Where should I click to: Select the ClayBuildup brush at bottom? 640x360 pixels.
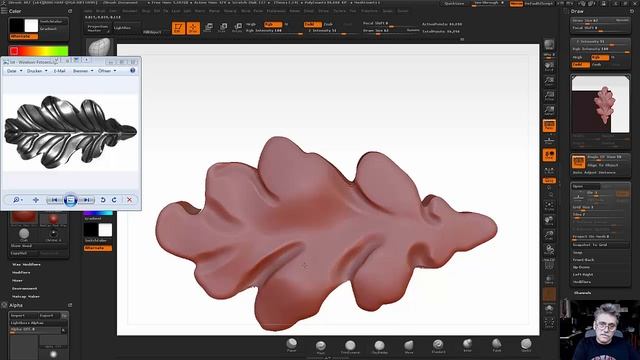[380, 347]
